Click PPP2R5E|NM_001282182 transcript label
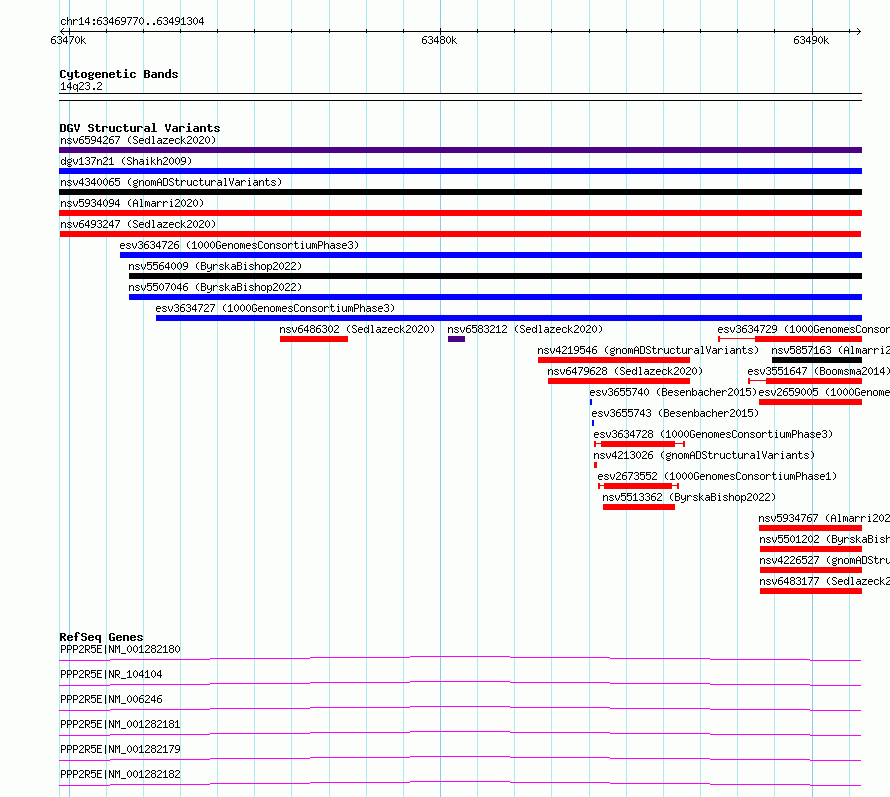890x797 pixels. click(120, 774)
